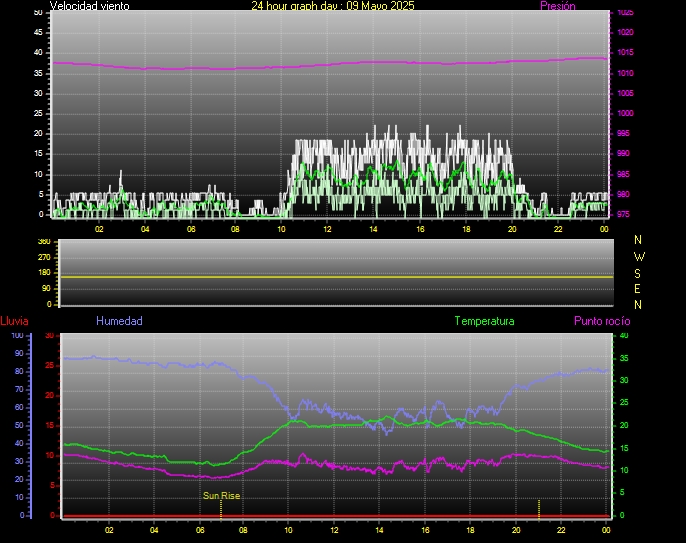Viewport: 686px width, 543px height.
Task: Click the '80' humidity axis value
Action: pyautogui.click(x=19, y=371)
